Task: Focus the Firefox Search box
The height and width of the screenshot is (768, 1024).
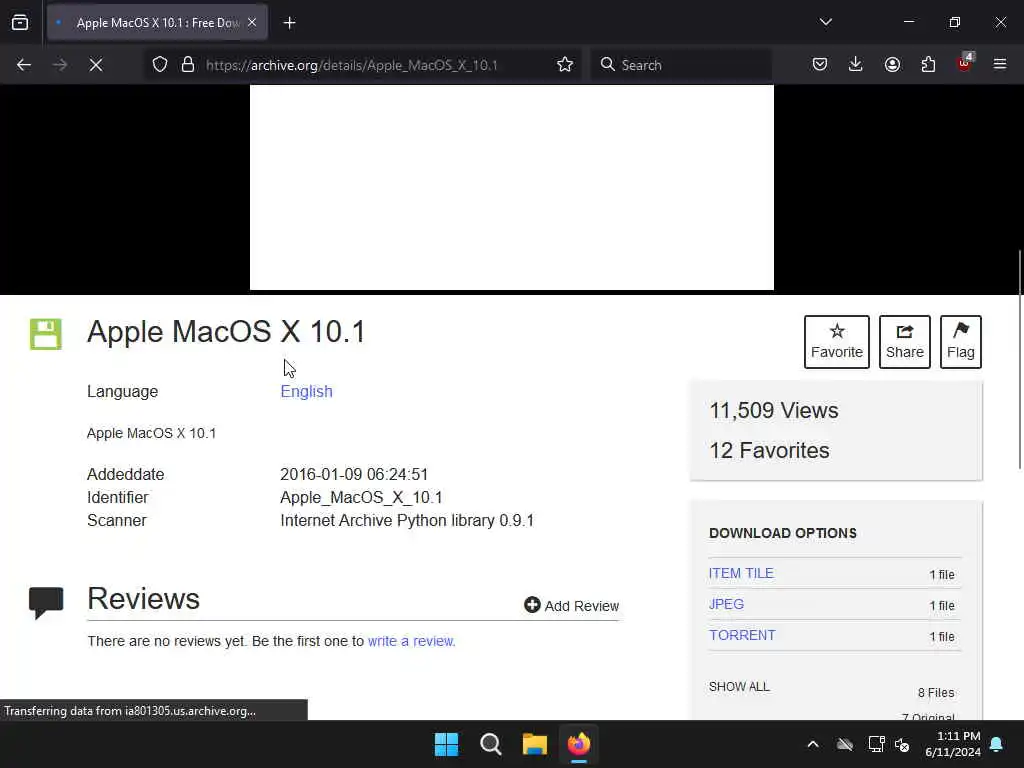Action: 681,65
